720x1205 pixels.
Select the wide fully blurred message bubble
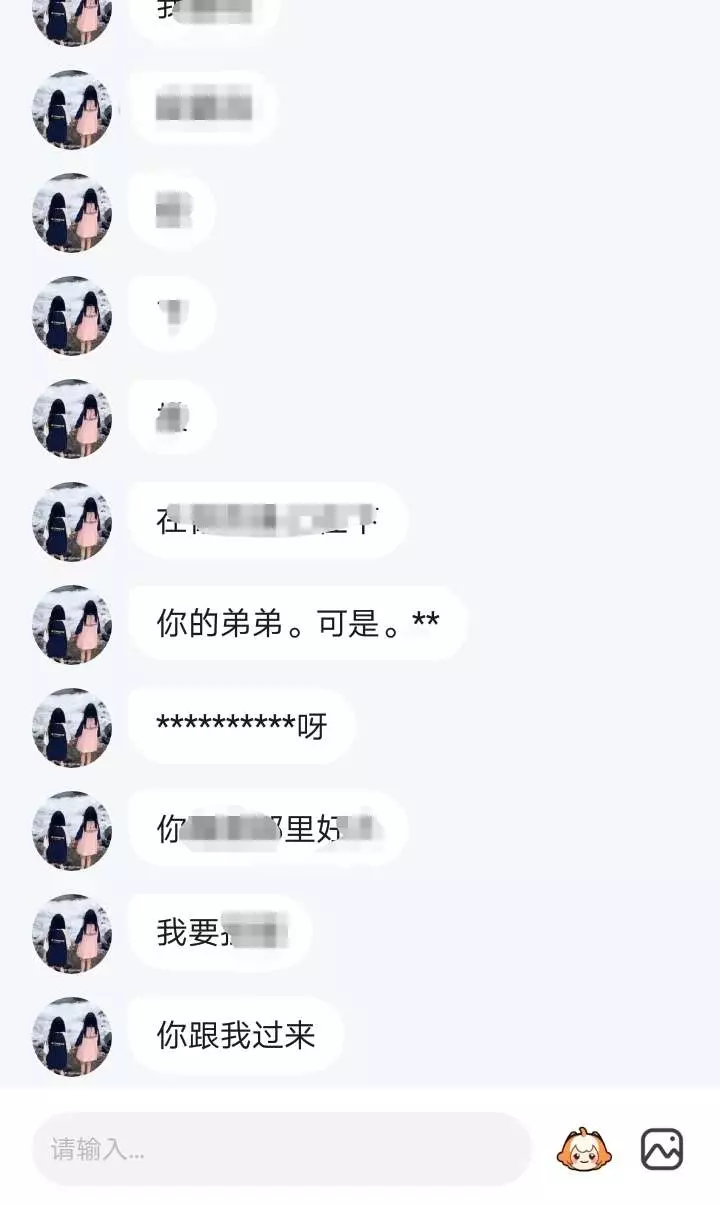tap(204, 108)
